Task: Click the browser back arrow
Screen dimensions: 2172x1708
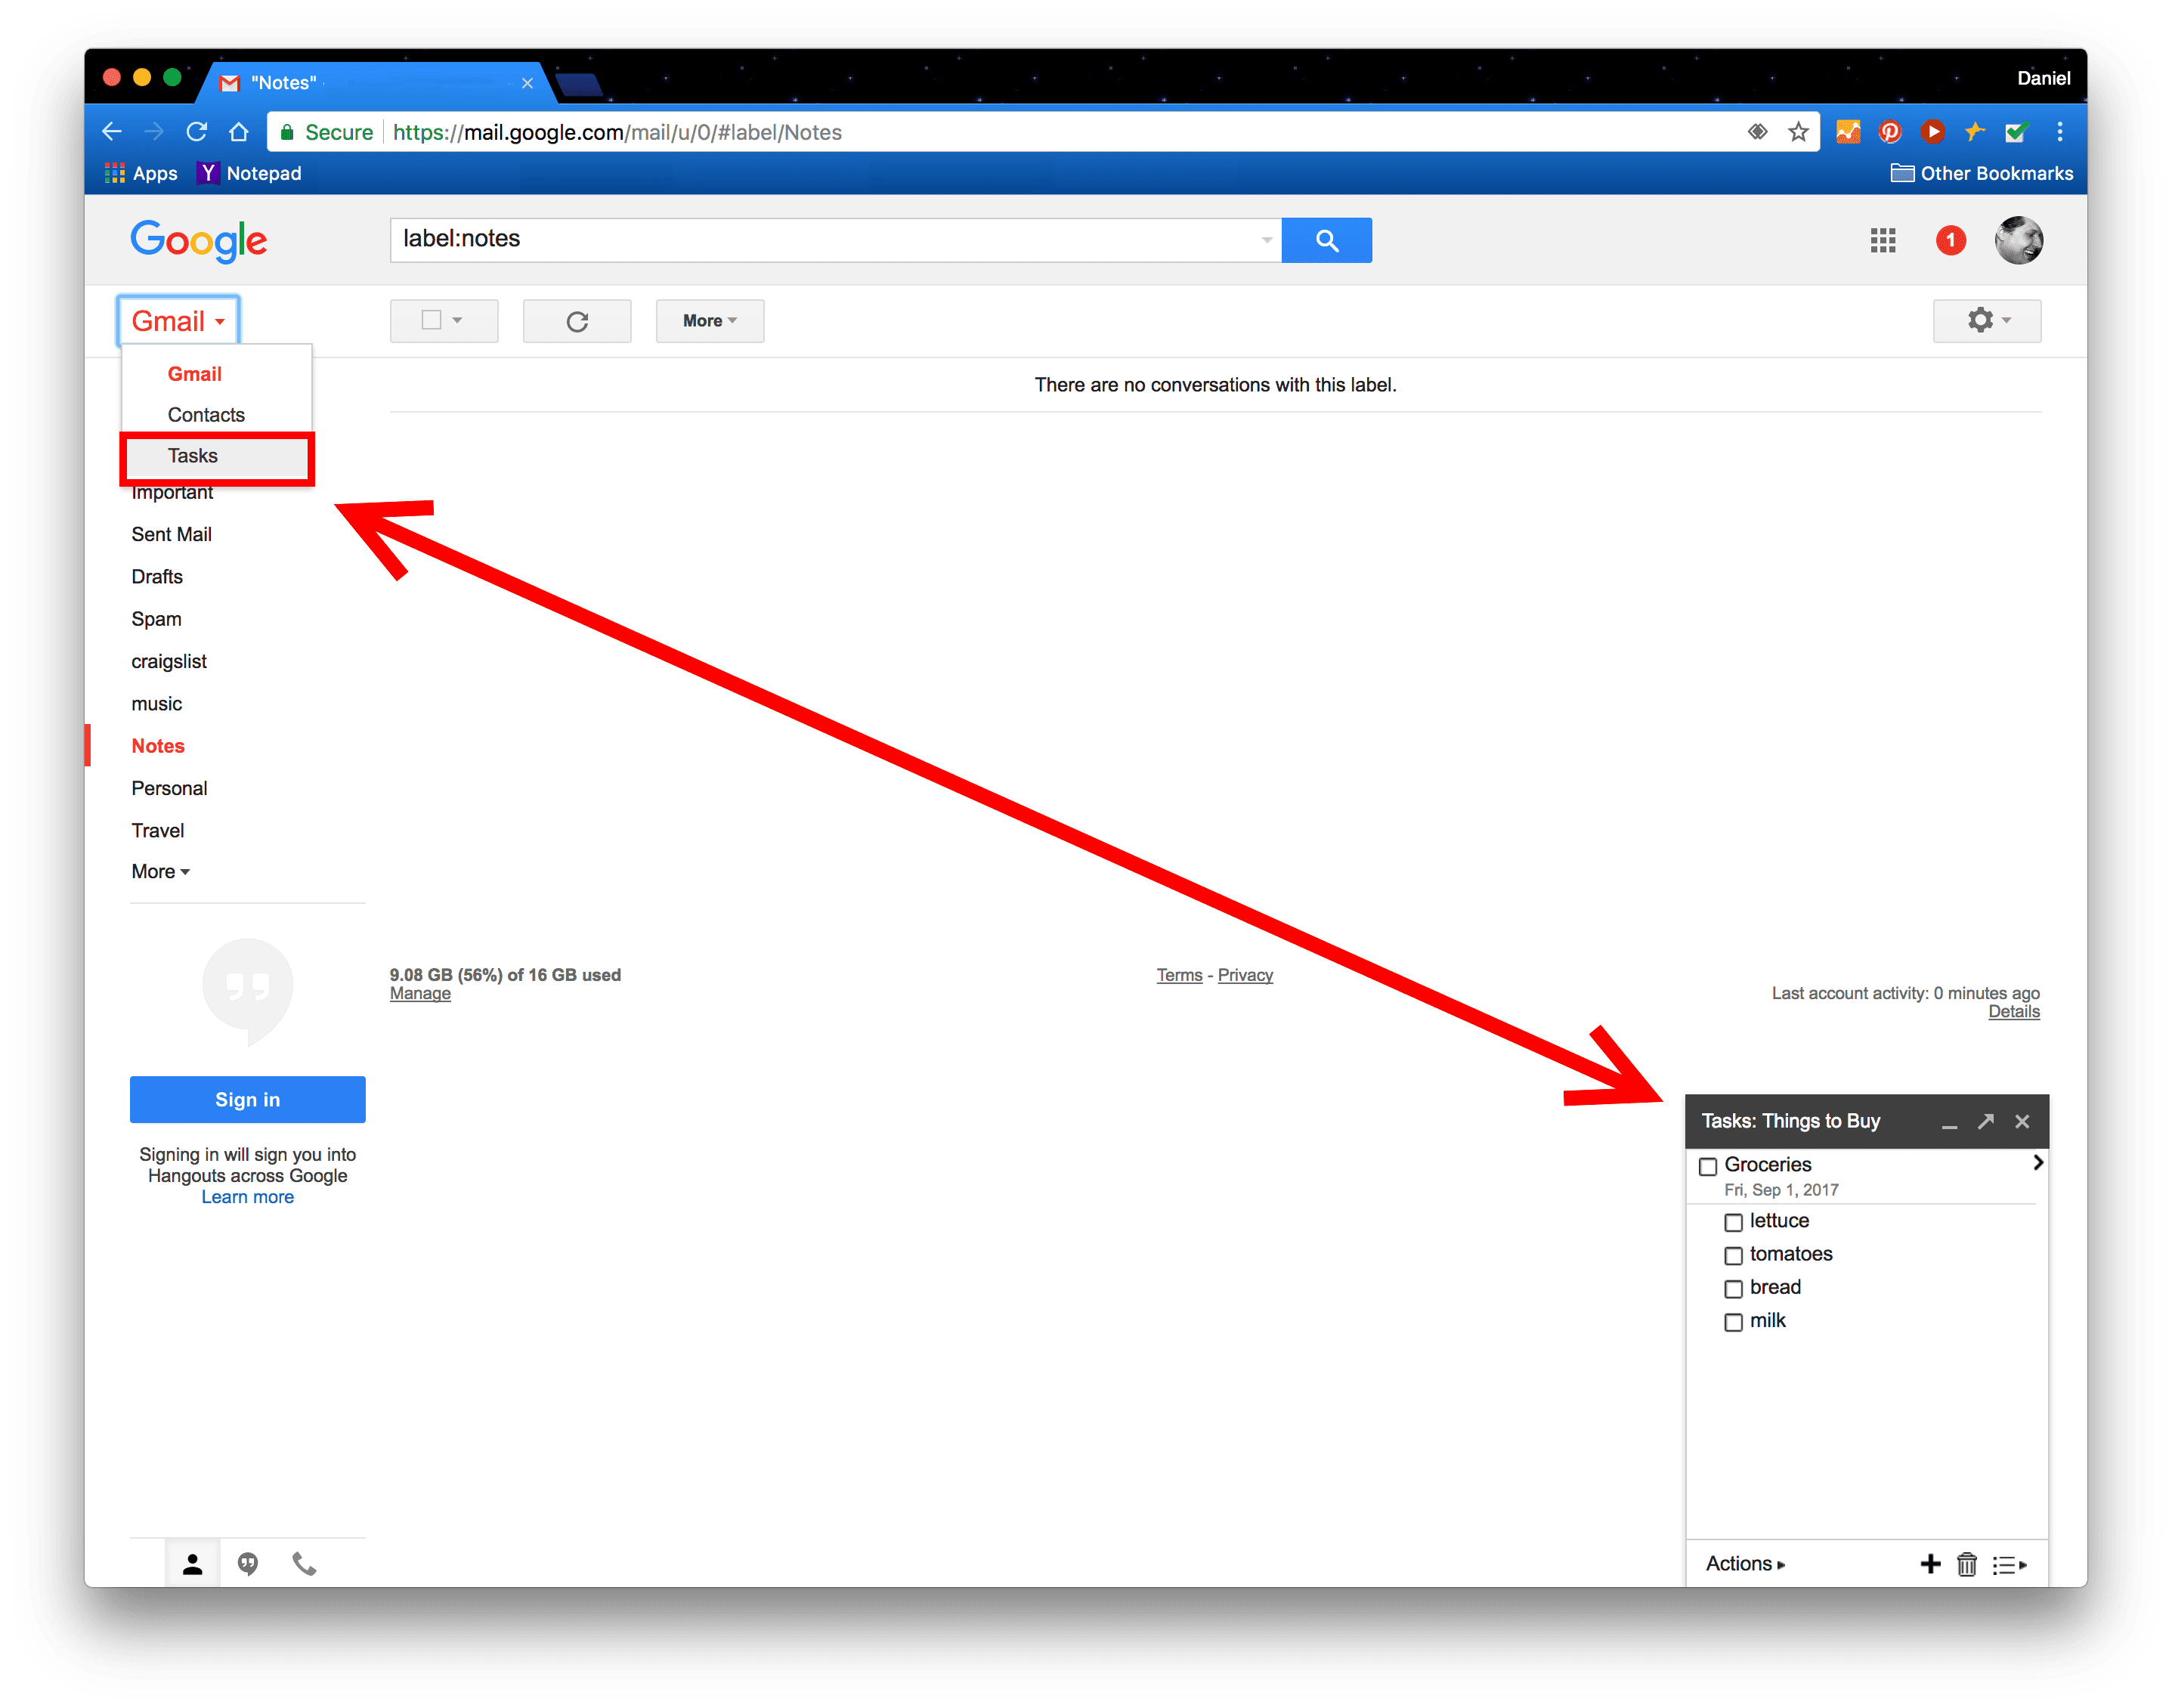Action: click(112, 132)
